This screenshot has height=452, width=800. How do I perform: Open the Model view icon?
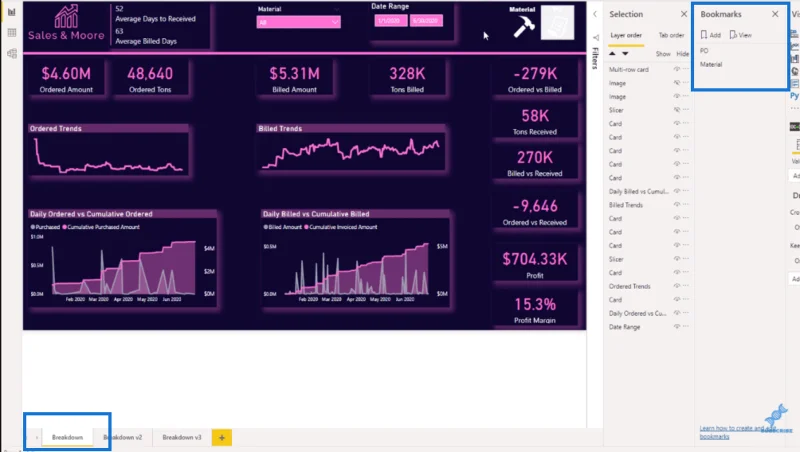click(x=12, y=54)
